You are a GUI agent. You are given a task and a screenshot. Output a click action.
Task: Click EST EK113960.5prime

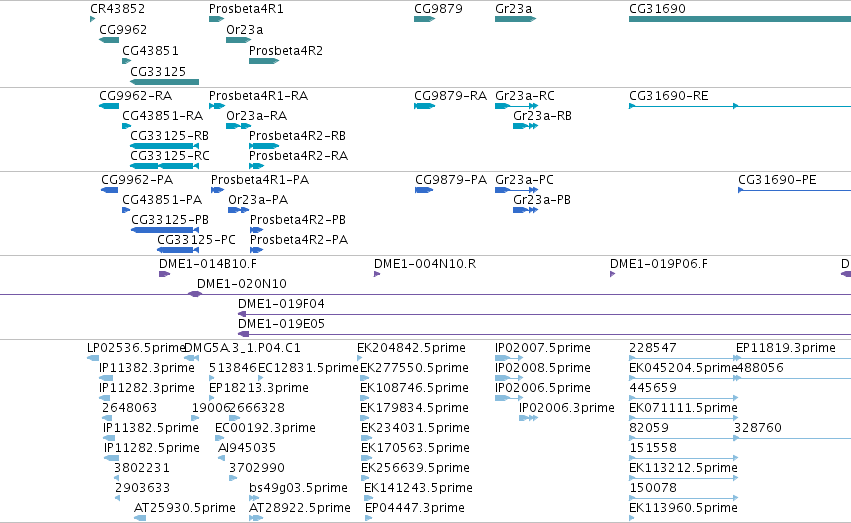coord(632,518)
